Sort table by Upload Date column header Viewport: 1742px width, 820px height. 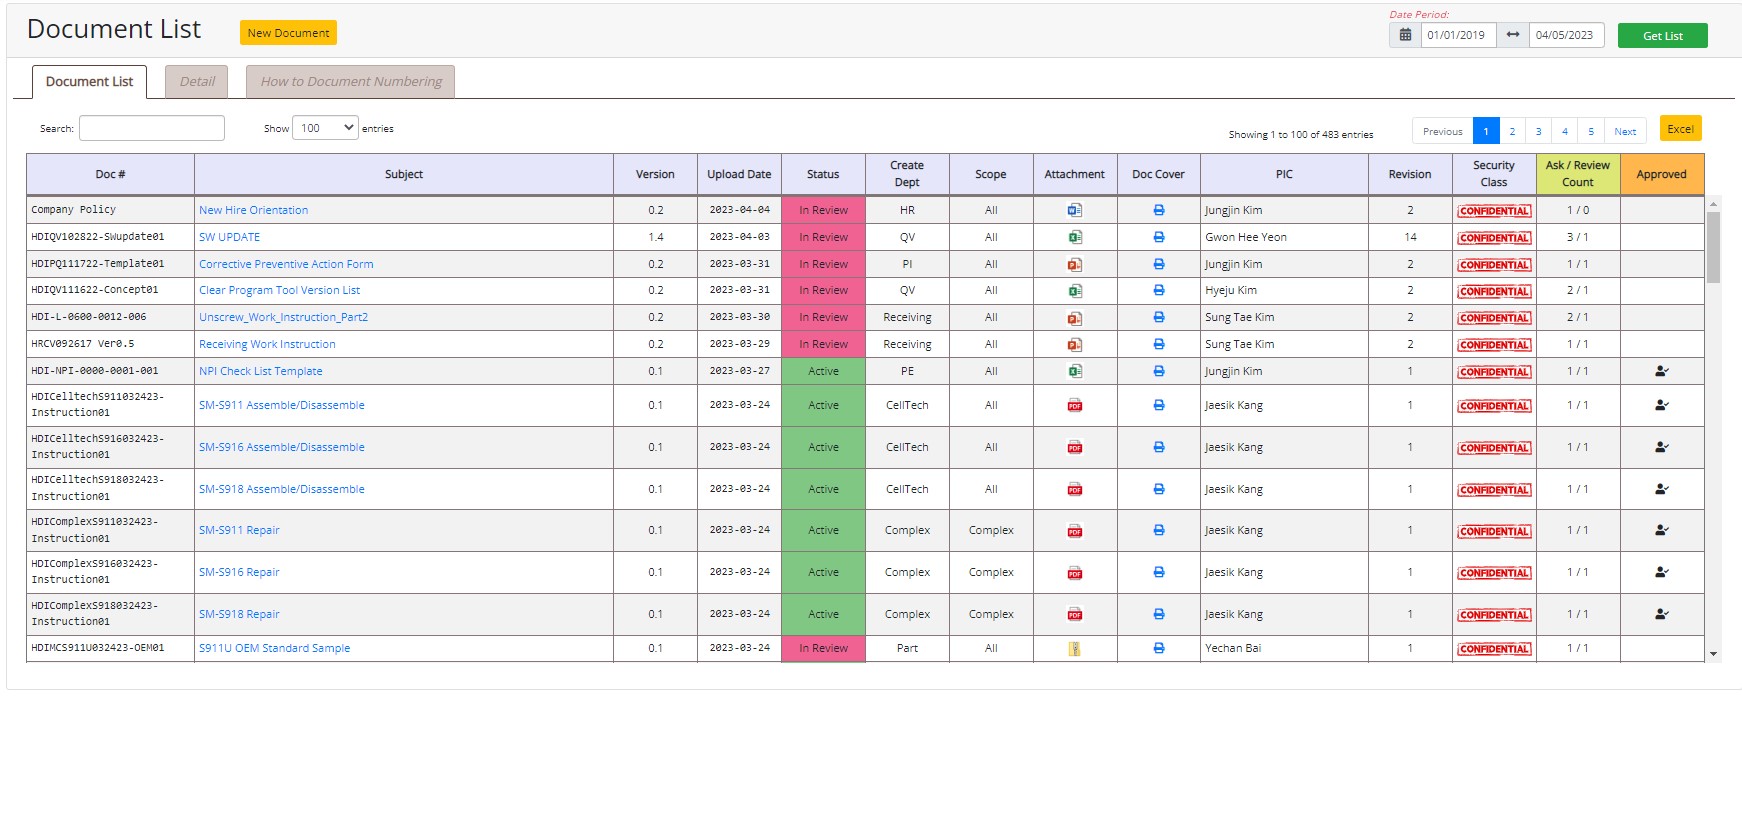click(739, 174)
